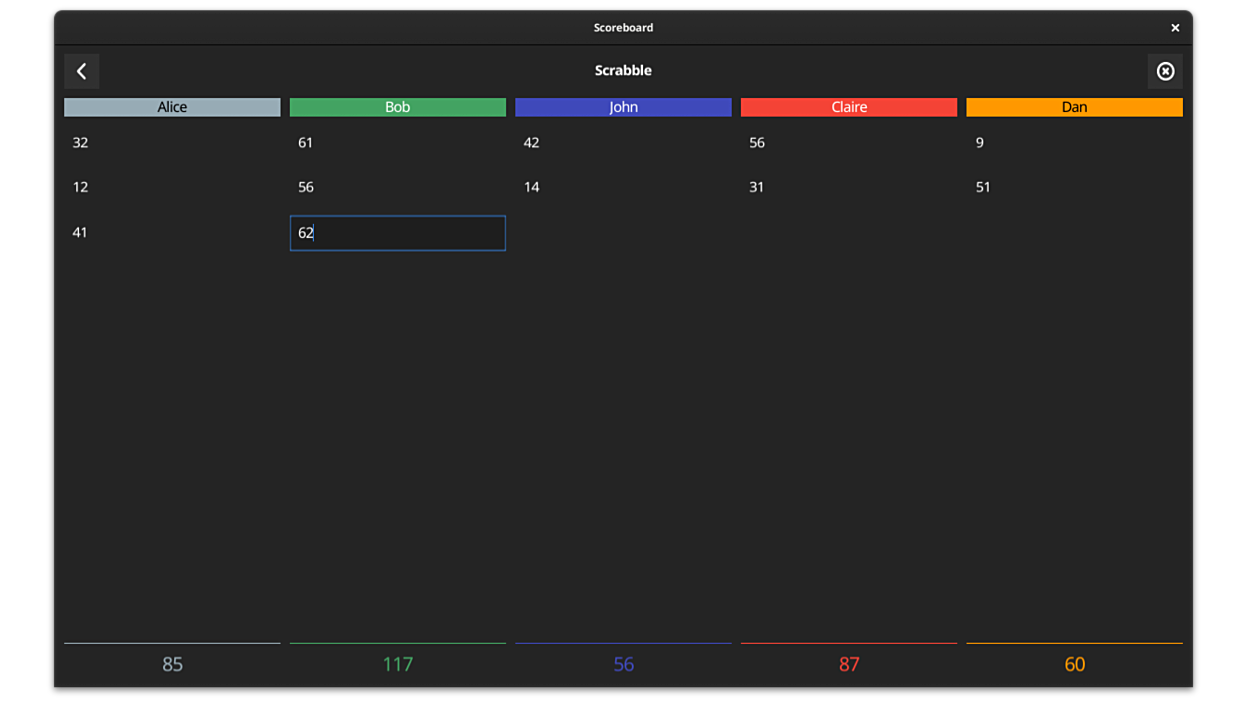Click Bob's first round score 61
The height and width of the screenshot is (702, 1248).
pos(306,143)
